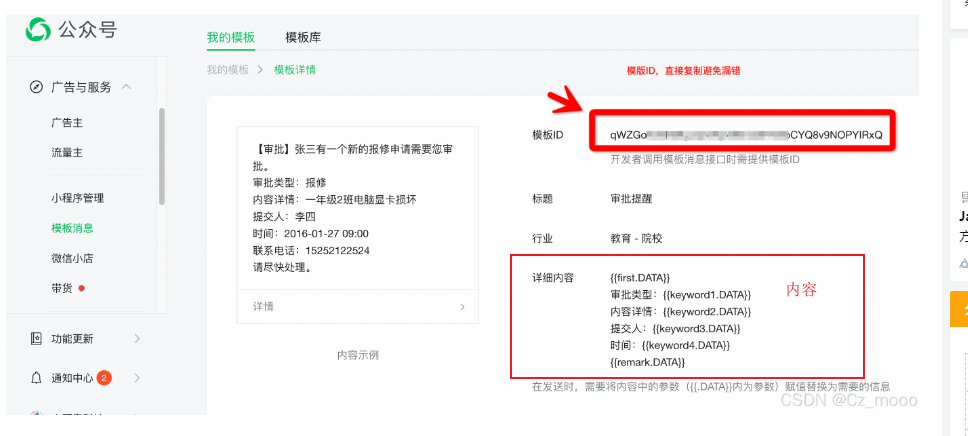
Task: Click the 模板ID field label
Action: click(548, 135)
